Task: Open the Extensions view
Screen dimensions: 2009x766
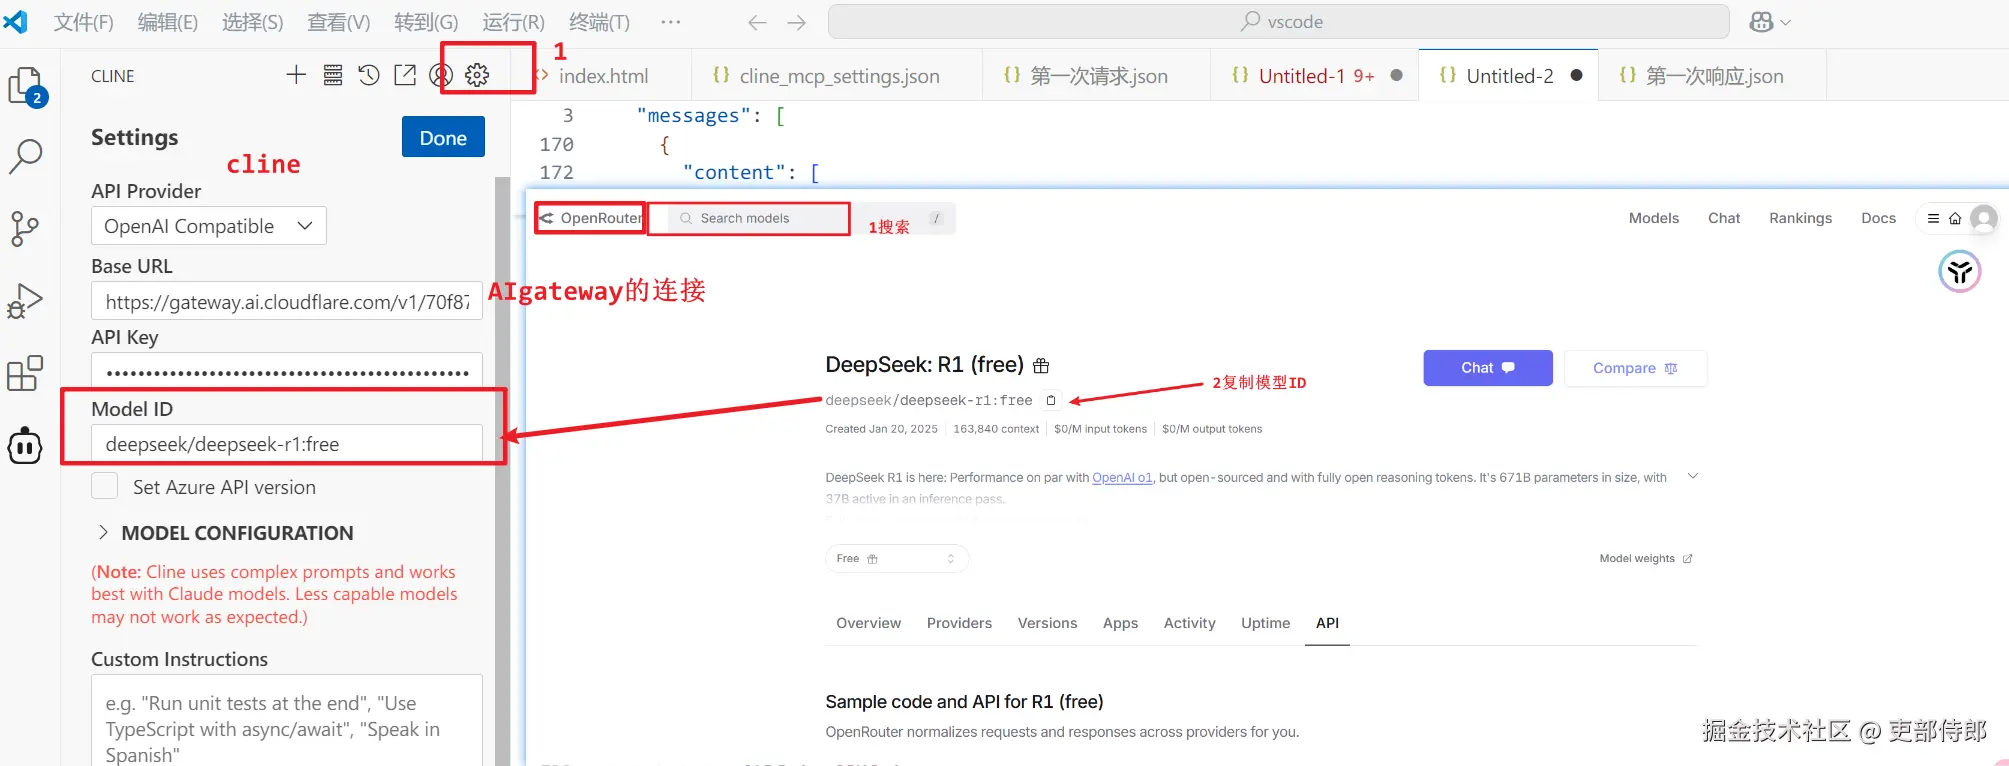Action: (x=26, y=373)
